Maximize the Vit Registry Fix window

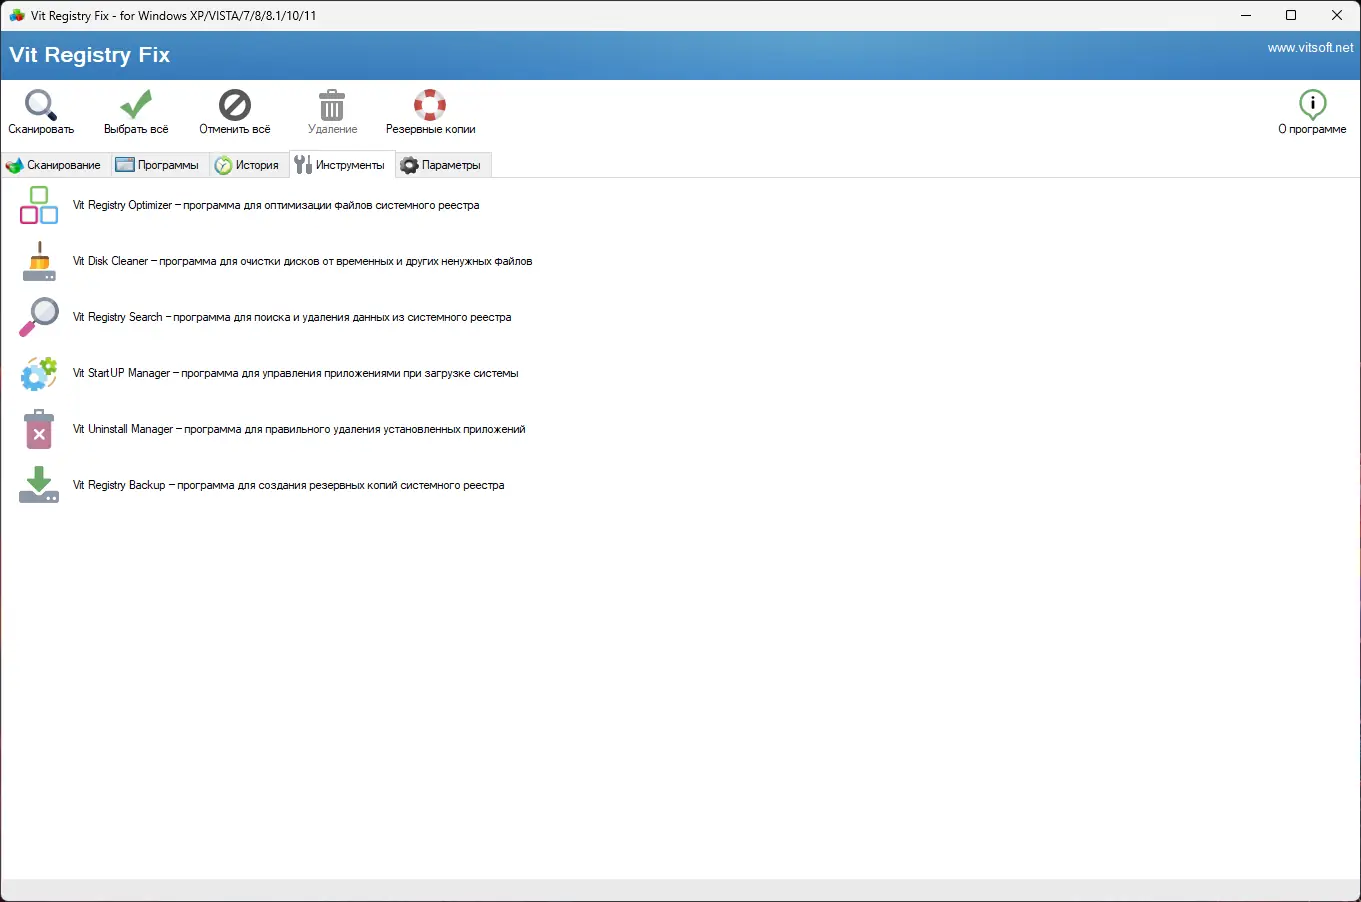[x=1291, y=15]
